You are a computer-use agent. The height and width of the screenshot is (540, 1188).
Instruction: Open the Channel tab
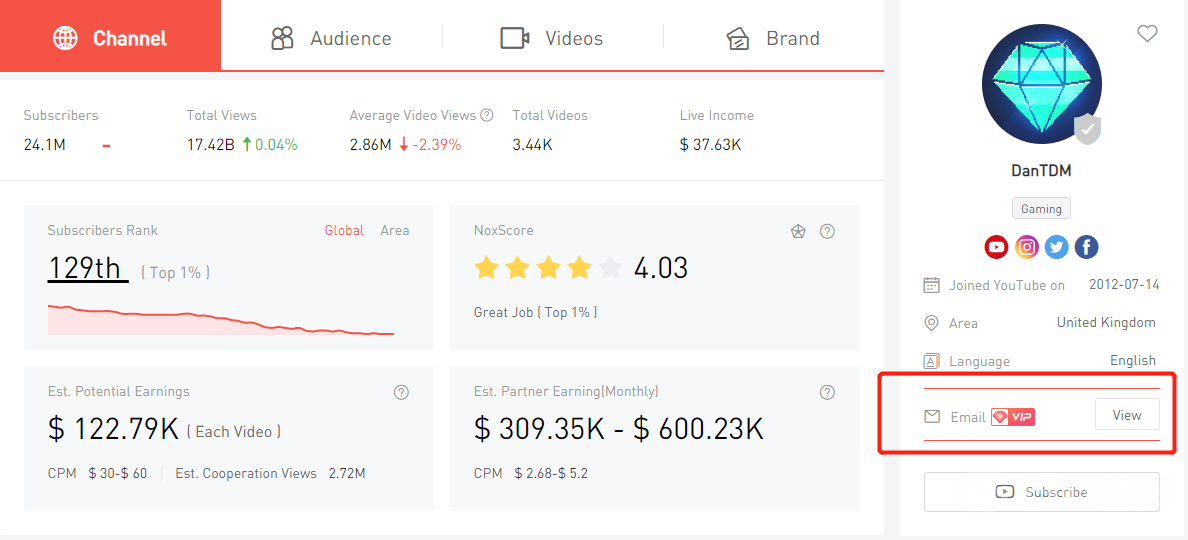click(110, 38)
